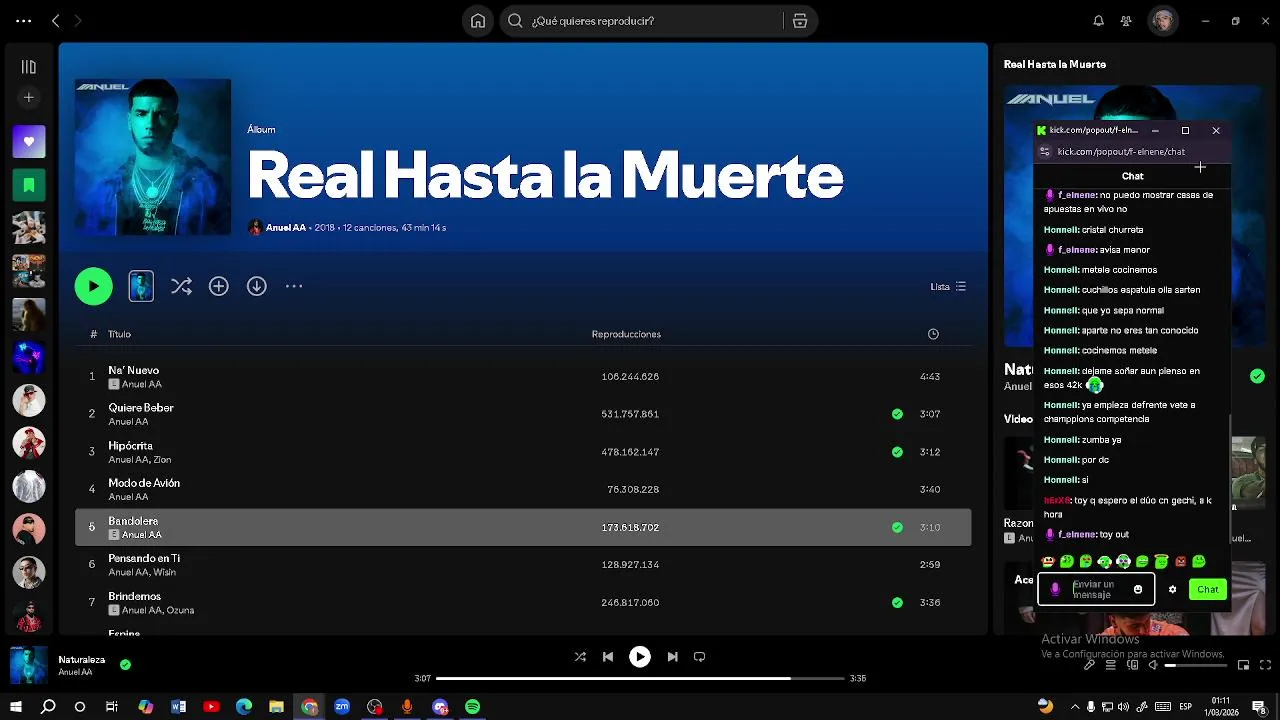Screen dimensions: 1280x720
Task: Click the Kick popout address bar URL
Action: click(x=1121, y=152)
